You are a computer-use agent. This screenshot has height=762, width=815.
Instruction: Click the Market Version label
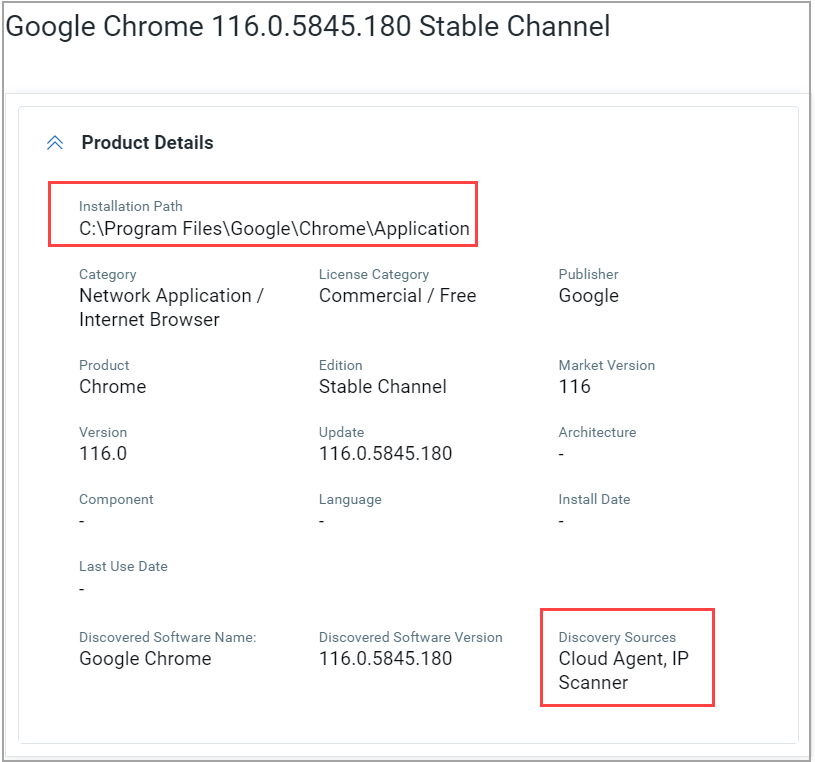(x=607, y=365)
